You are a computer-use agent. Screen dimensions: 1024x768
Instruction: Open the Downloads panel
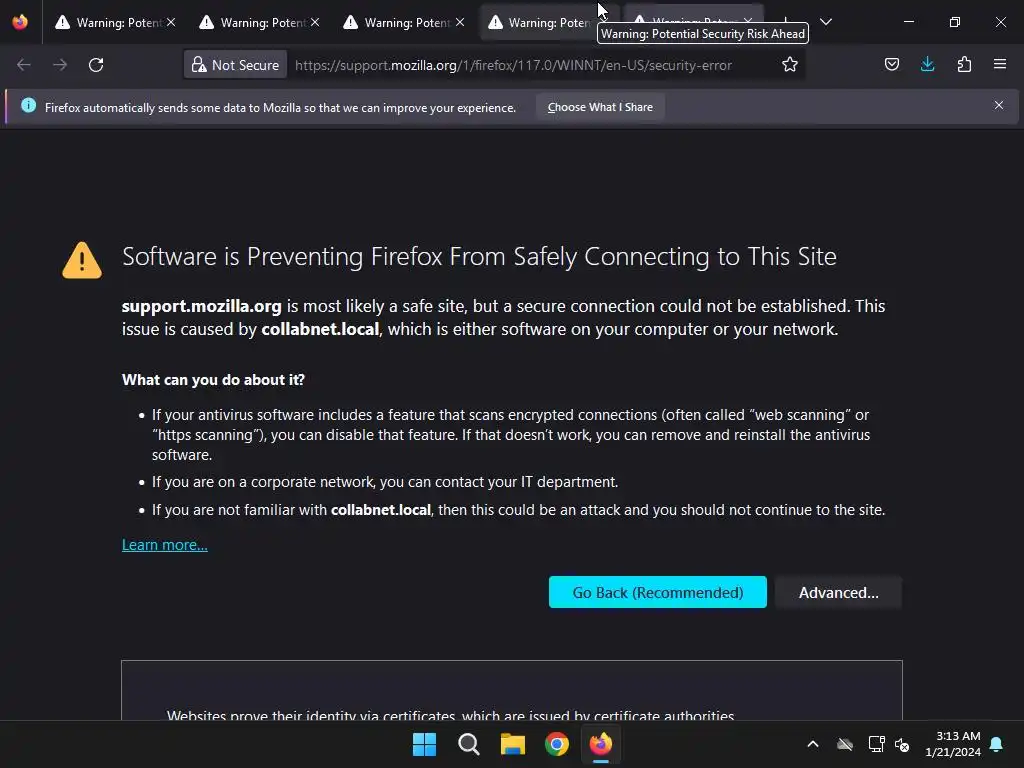927,64
